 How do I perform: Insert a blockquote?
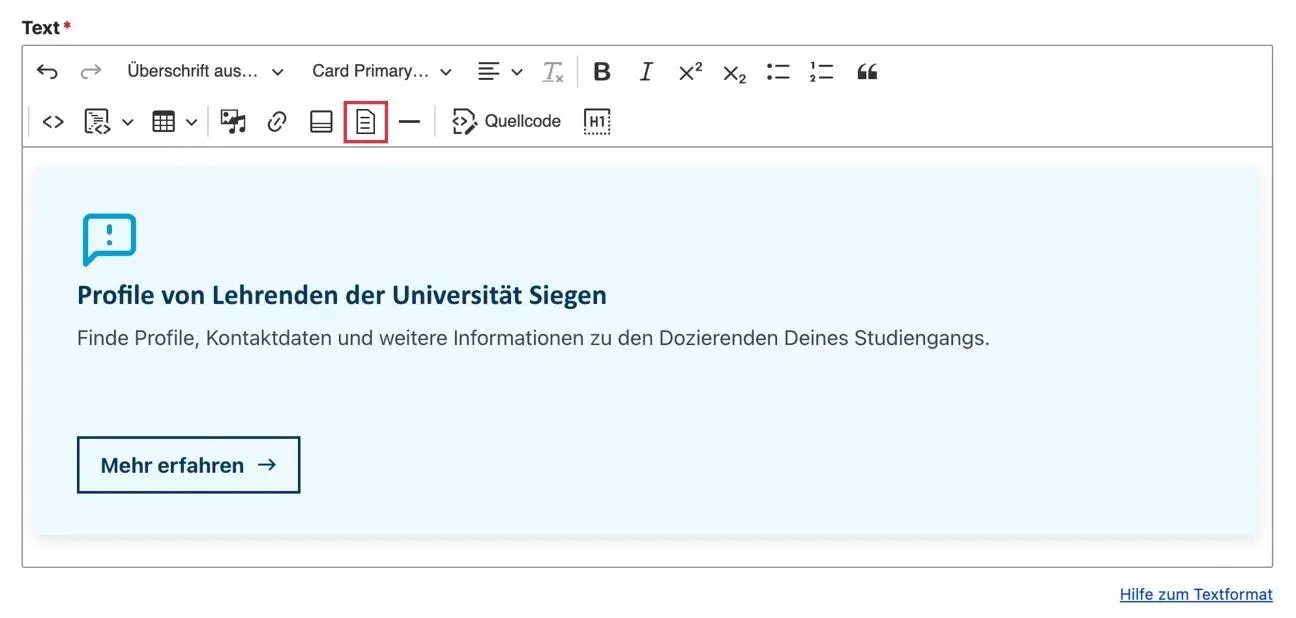coord(867,71)
